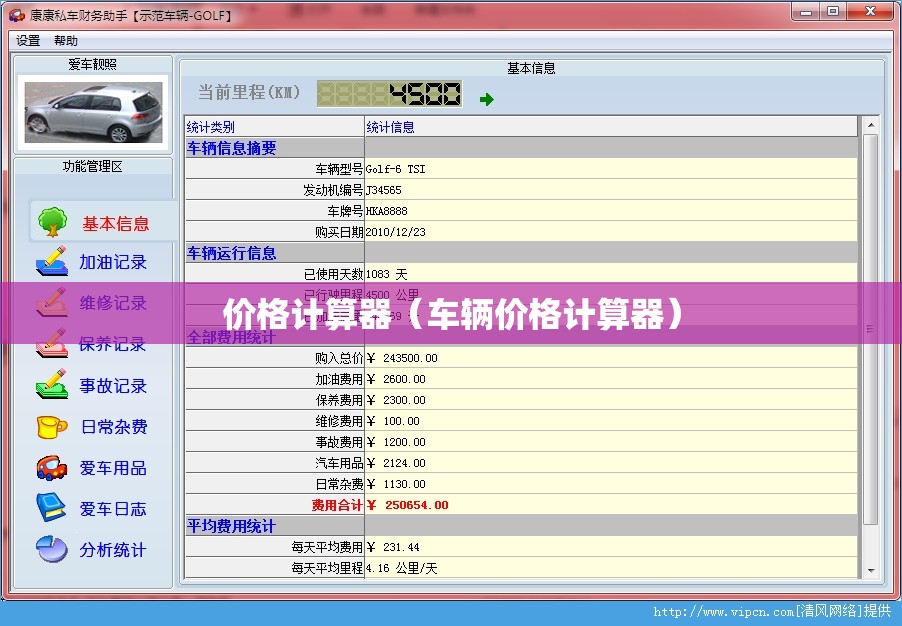Close the 康康私车财务助手 window
This screenshot has height=626, width=902.
click(870, 12)
